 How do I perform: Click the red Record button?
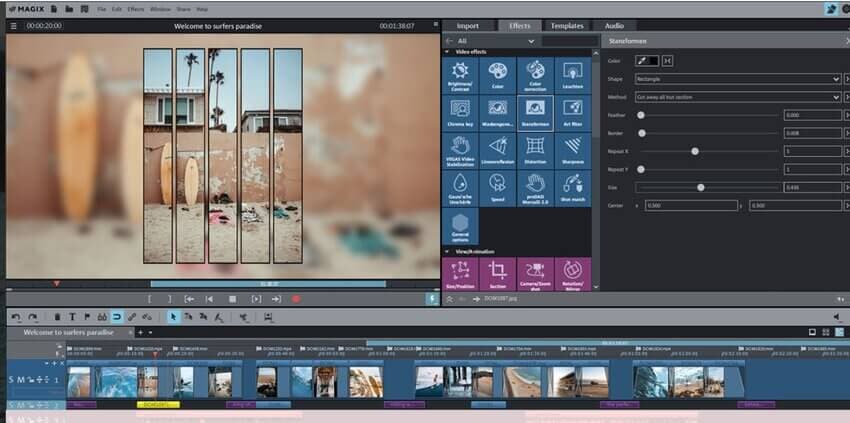(x=296, y=299)
